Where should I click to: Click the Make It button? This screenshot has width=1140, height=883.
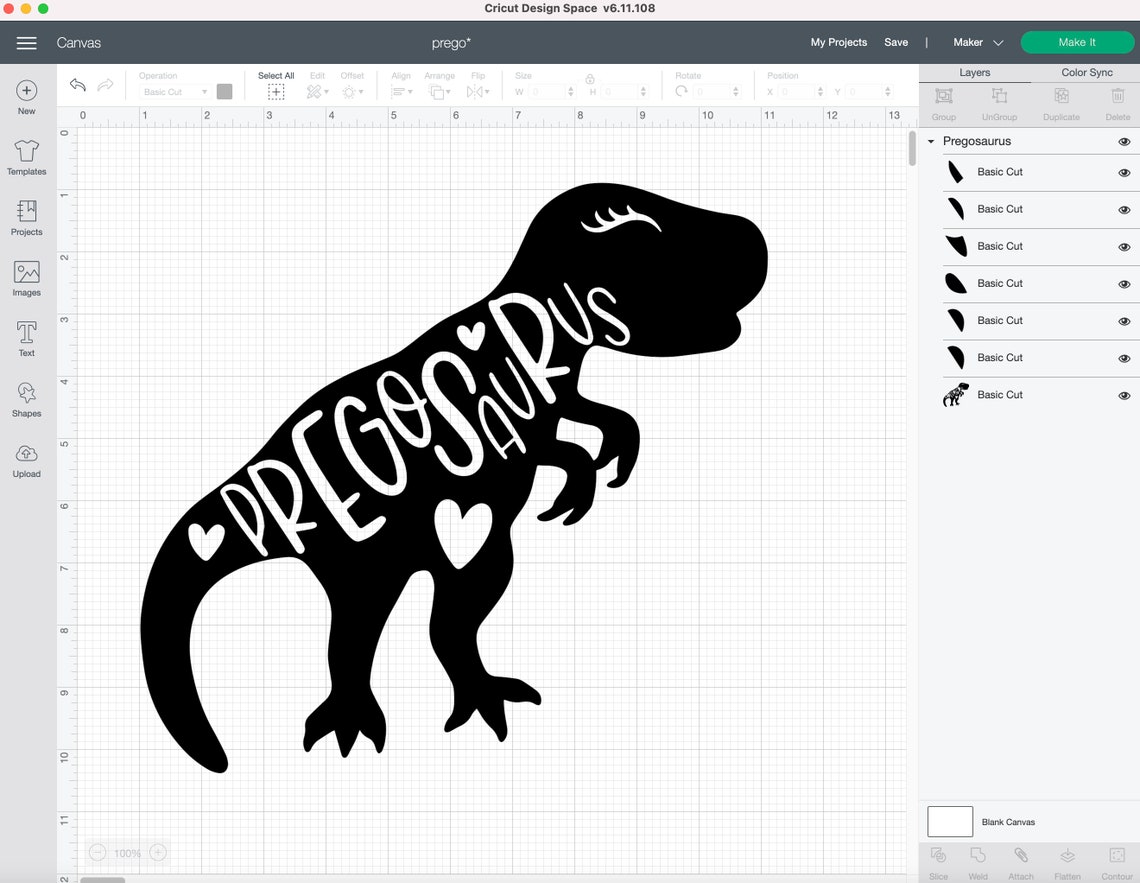[1077, 42]
